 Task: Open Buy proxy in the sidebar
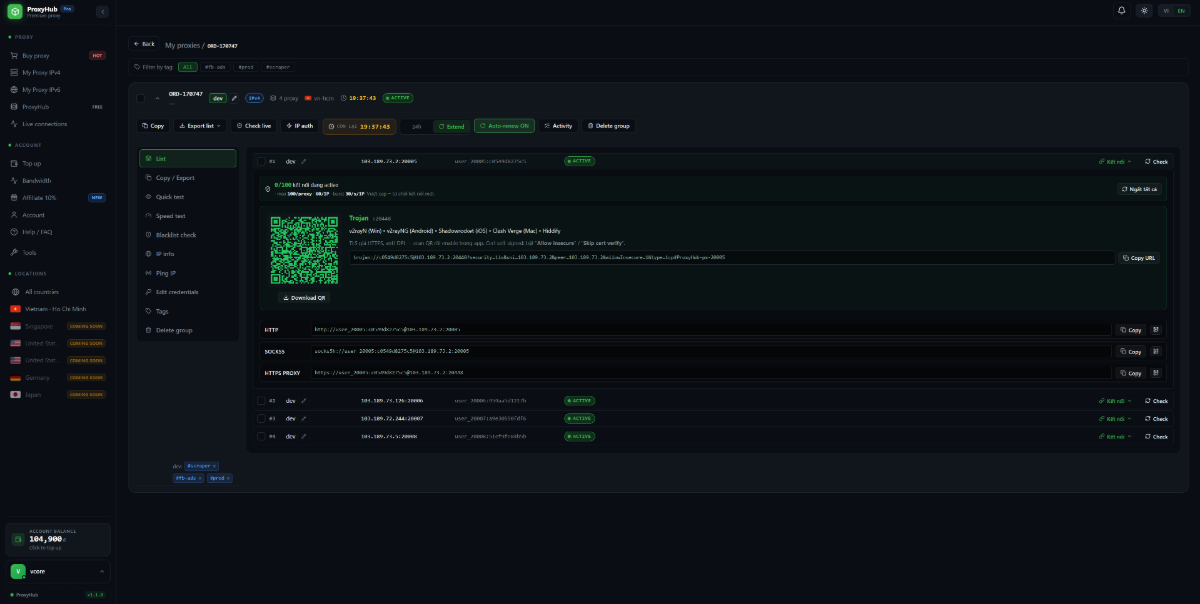pyautogui.click(x=57, y=56)
